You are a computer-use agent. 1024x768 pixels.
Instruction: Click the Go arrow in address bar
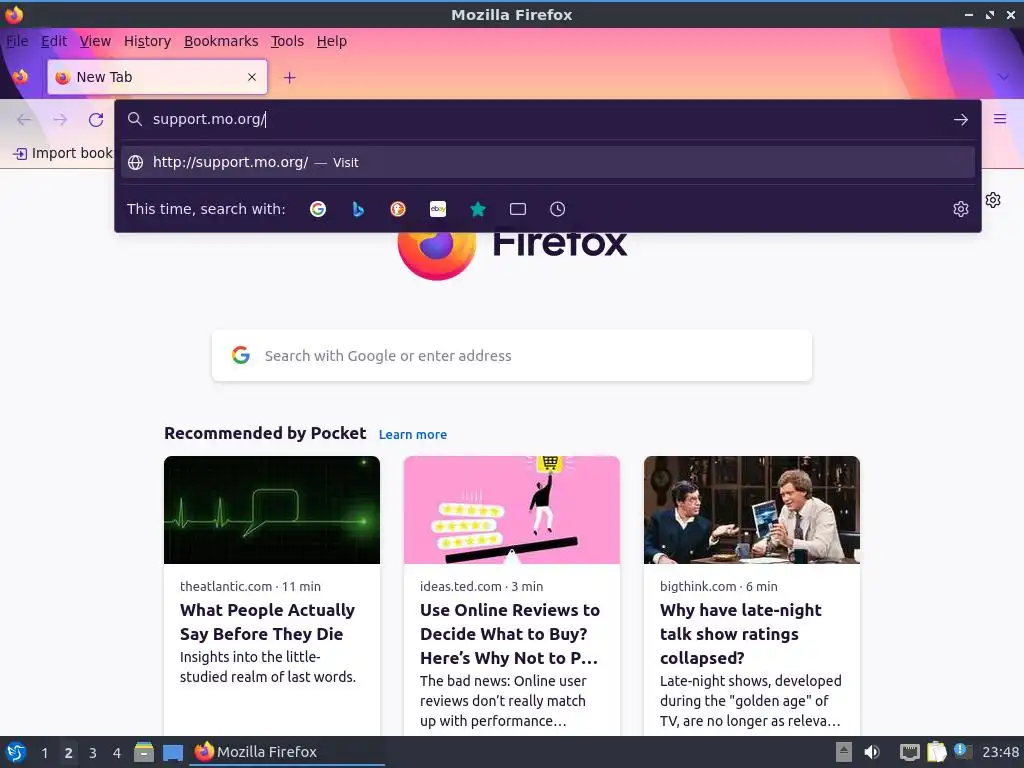(x=961, y=120)
